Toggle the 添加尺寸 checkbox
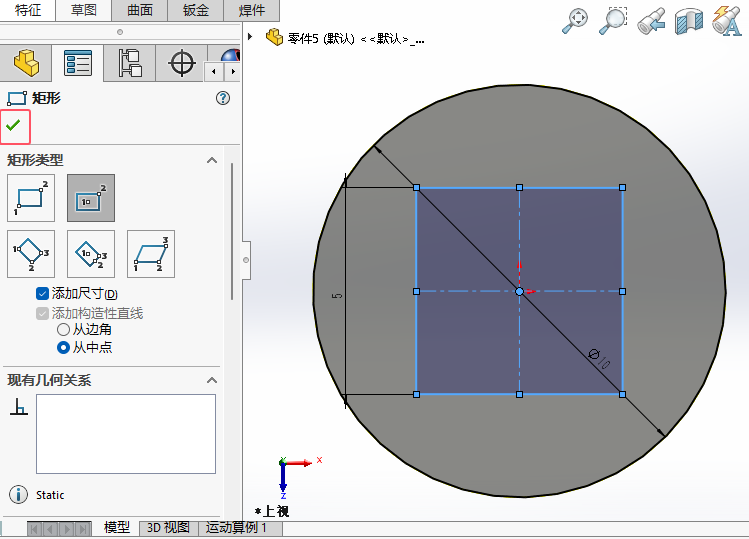 [42, 293]
